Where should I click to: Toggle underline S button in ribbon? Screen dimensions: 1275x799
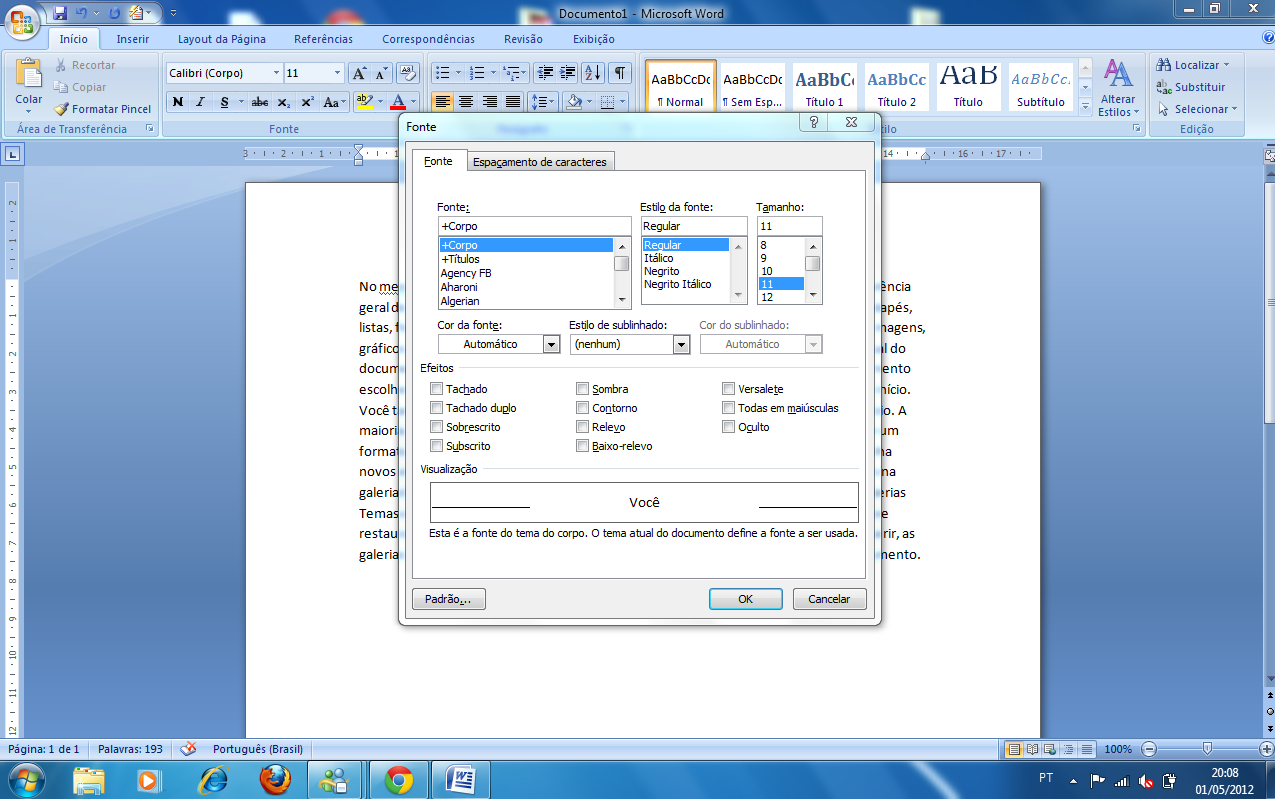point(225,102)
